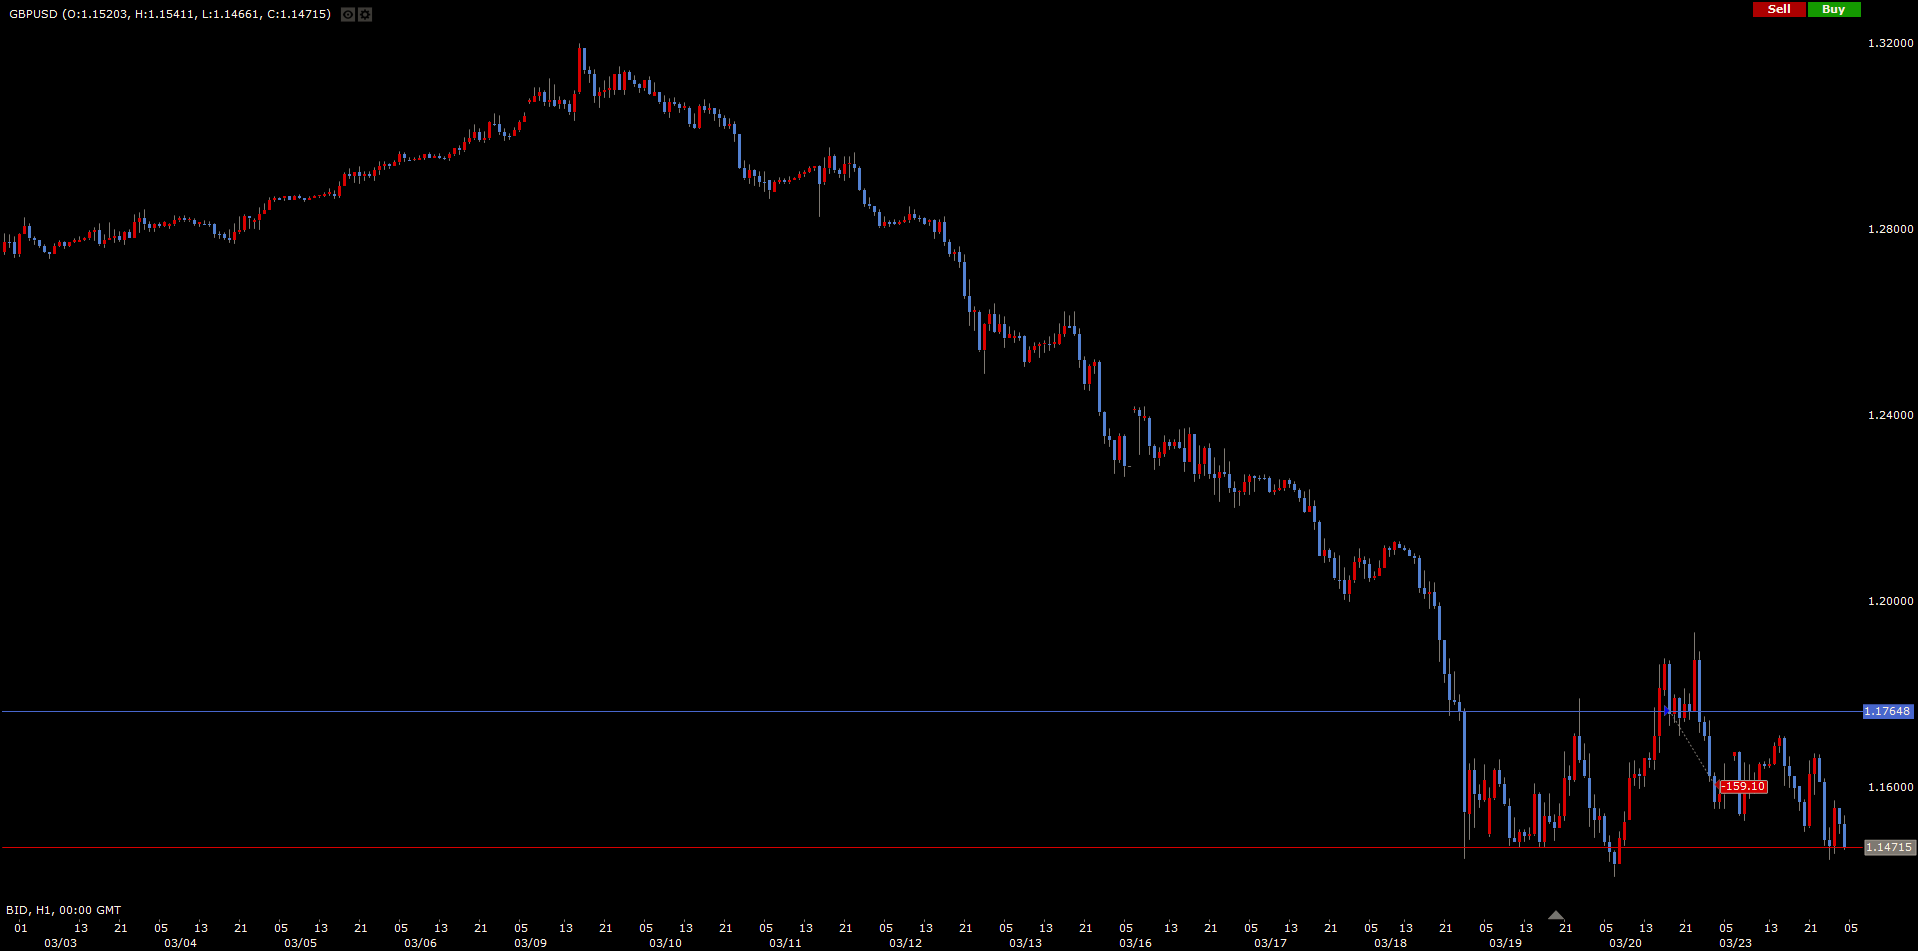Screen dimensions: 1918x951
Task: Click the BID, H1, 00:00 GMT label
Action: [x=64, y=910]
